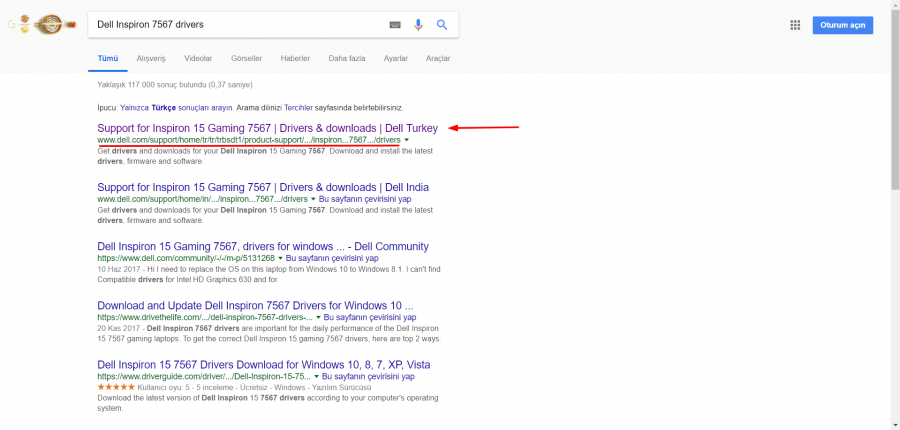Open the on-screen keyboard icon
The image size is (900, 430).
(395, 25)
